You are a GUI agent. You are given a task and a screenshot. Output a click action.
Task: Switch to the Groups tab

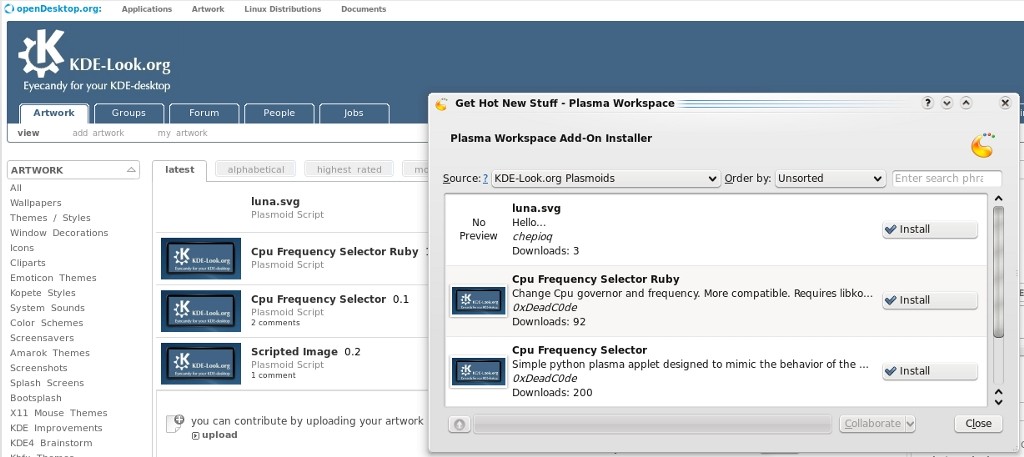(x=128, y=113)
